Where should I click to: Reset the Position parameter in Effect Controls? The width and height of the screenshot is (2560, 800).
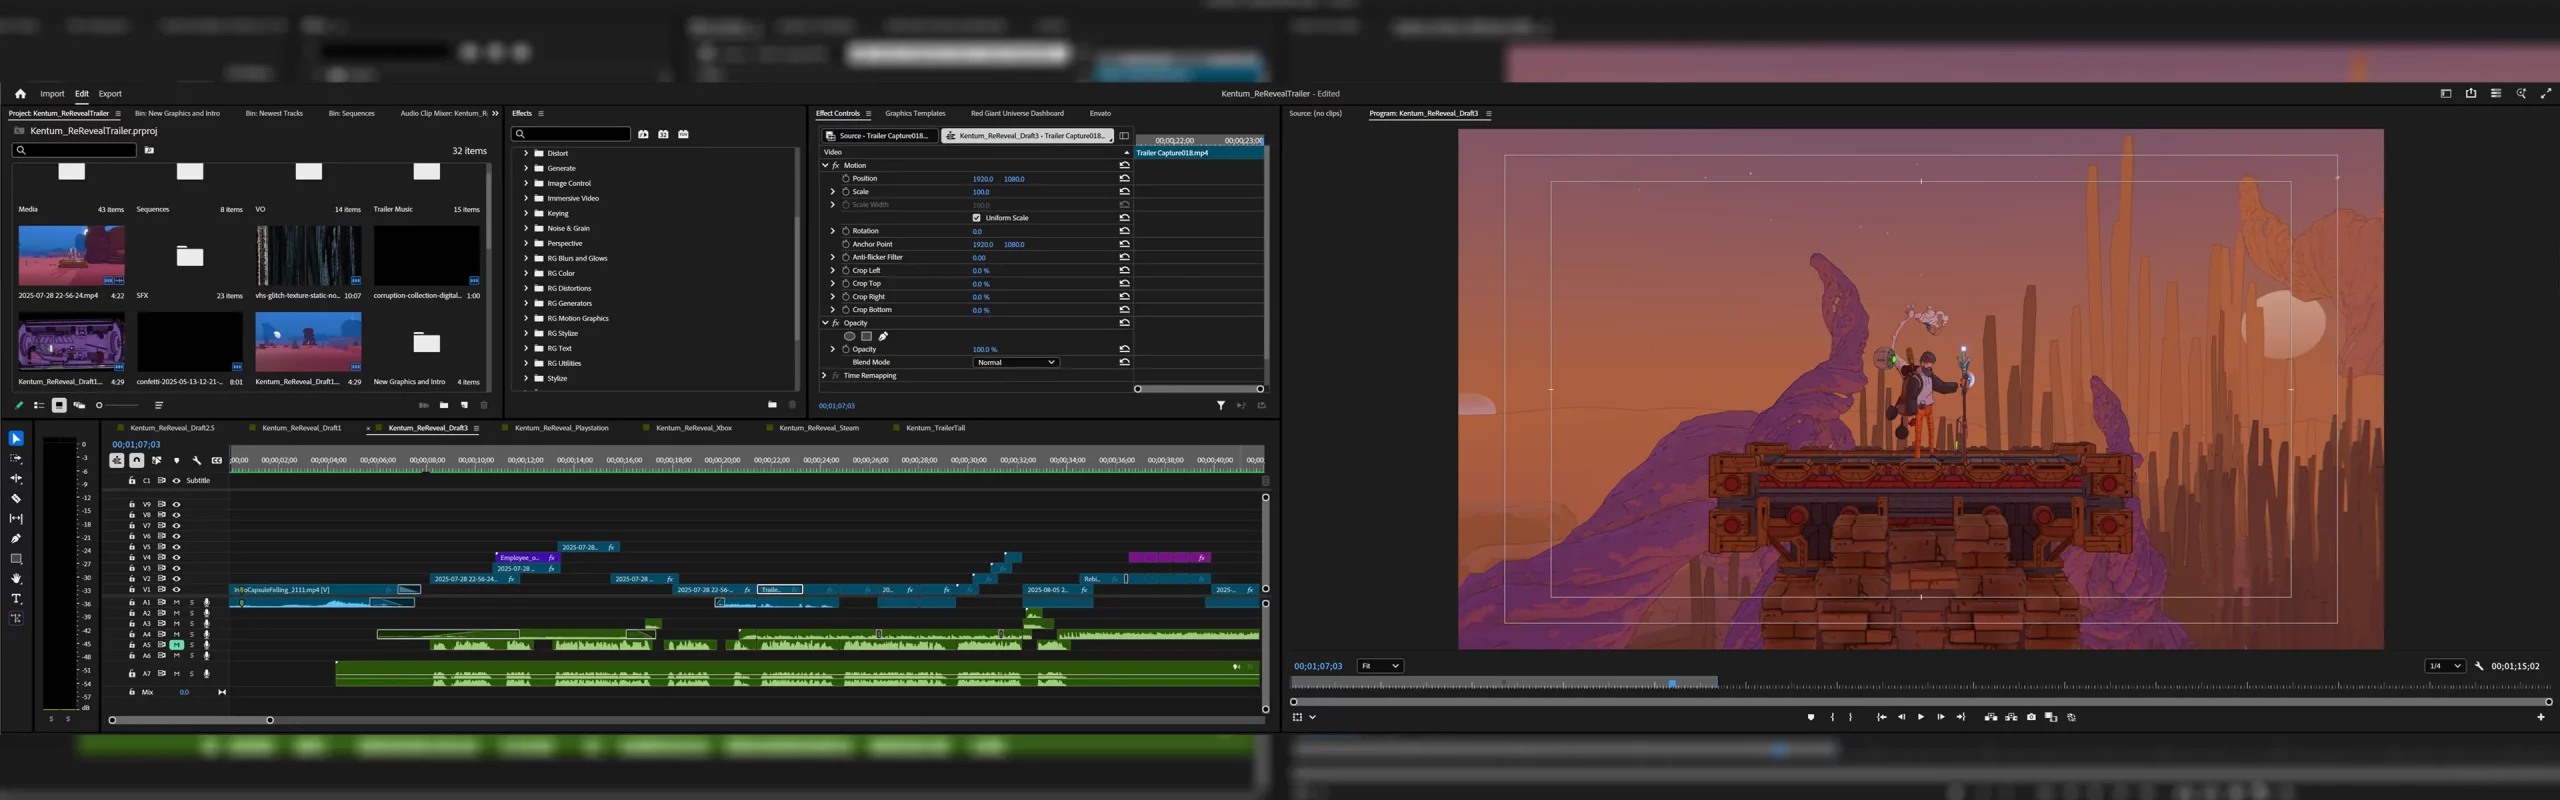coord(1124,179)
